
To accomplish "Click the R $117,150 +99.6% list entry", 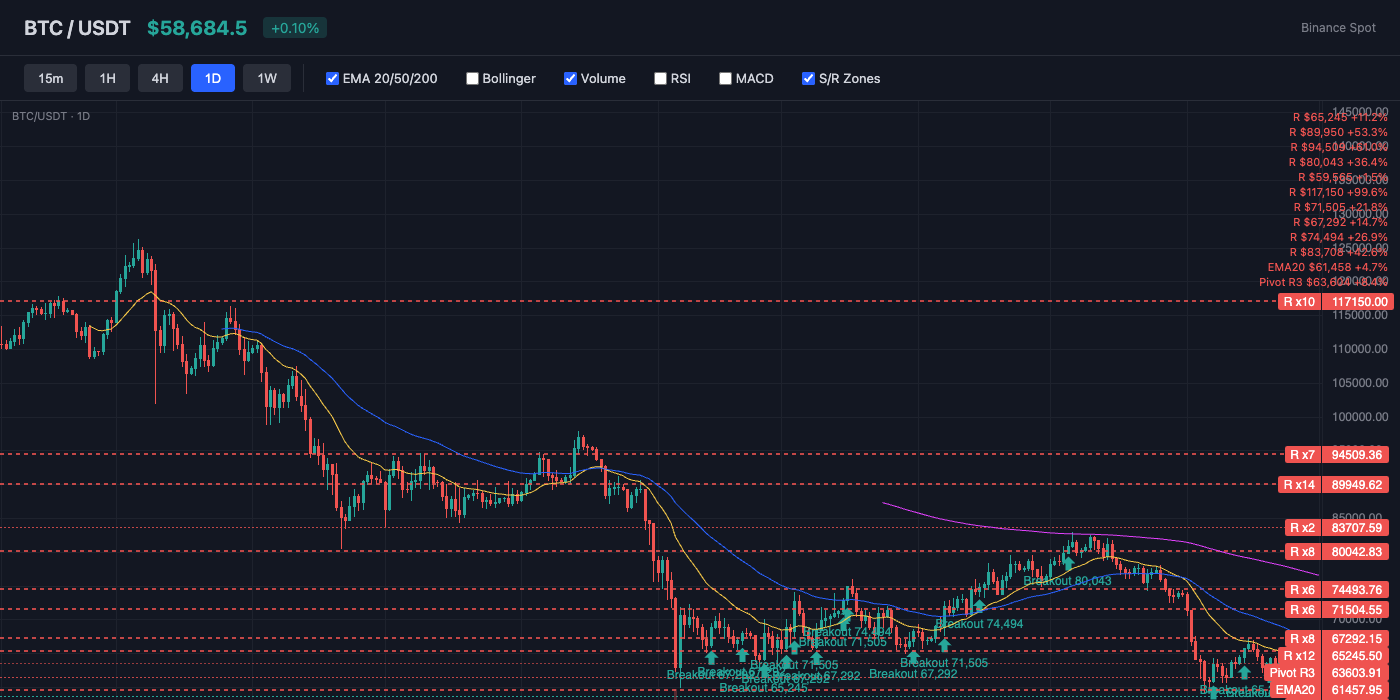I will [1338, 192].
